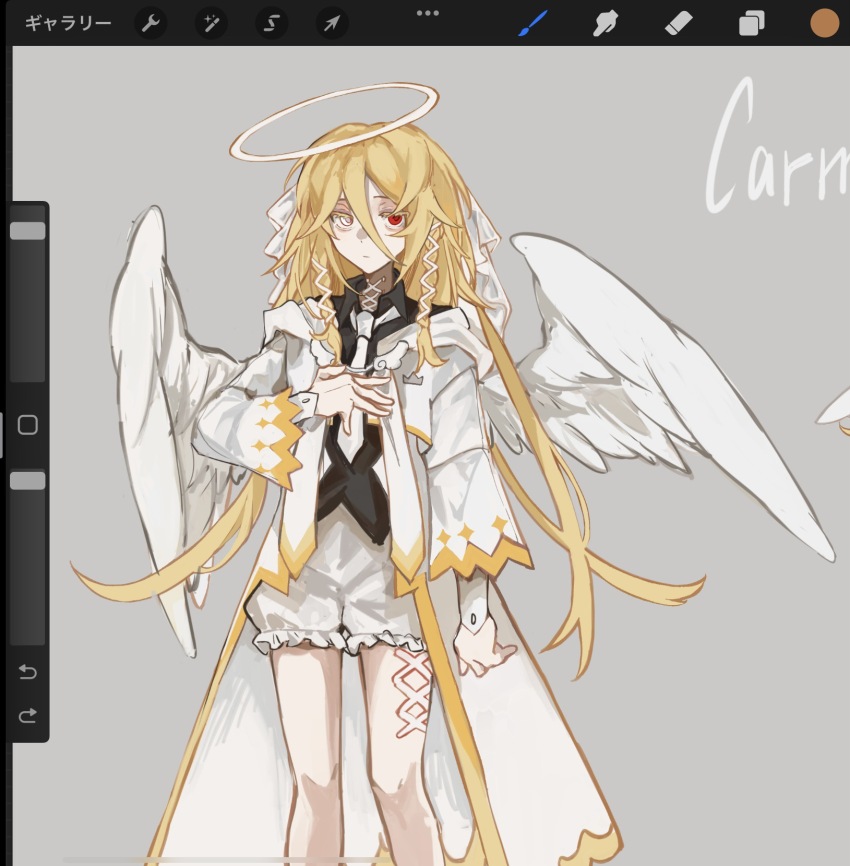The image size is (850, 866).
Task: Tap the Redo arrow in the sidebar
Action: click(27, 716)
